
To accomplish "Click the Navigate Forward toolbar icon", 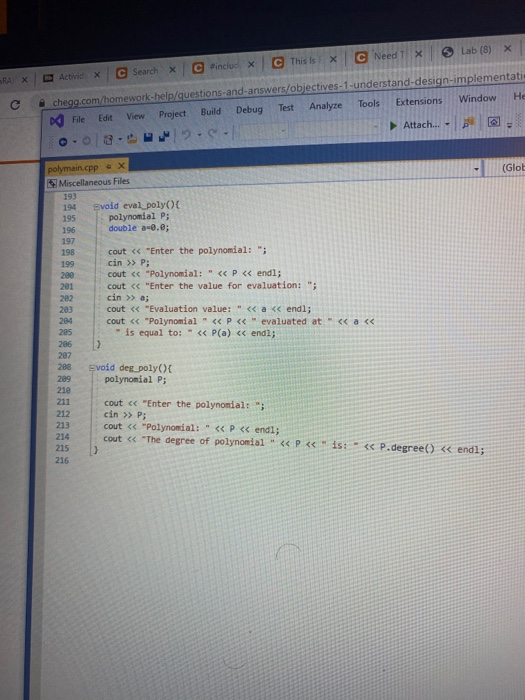I will coord(87,141).
